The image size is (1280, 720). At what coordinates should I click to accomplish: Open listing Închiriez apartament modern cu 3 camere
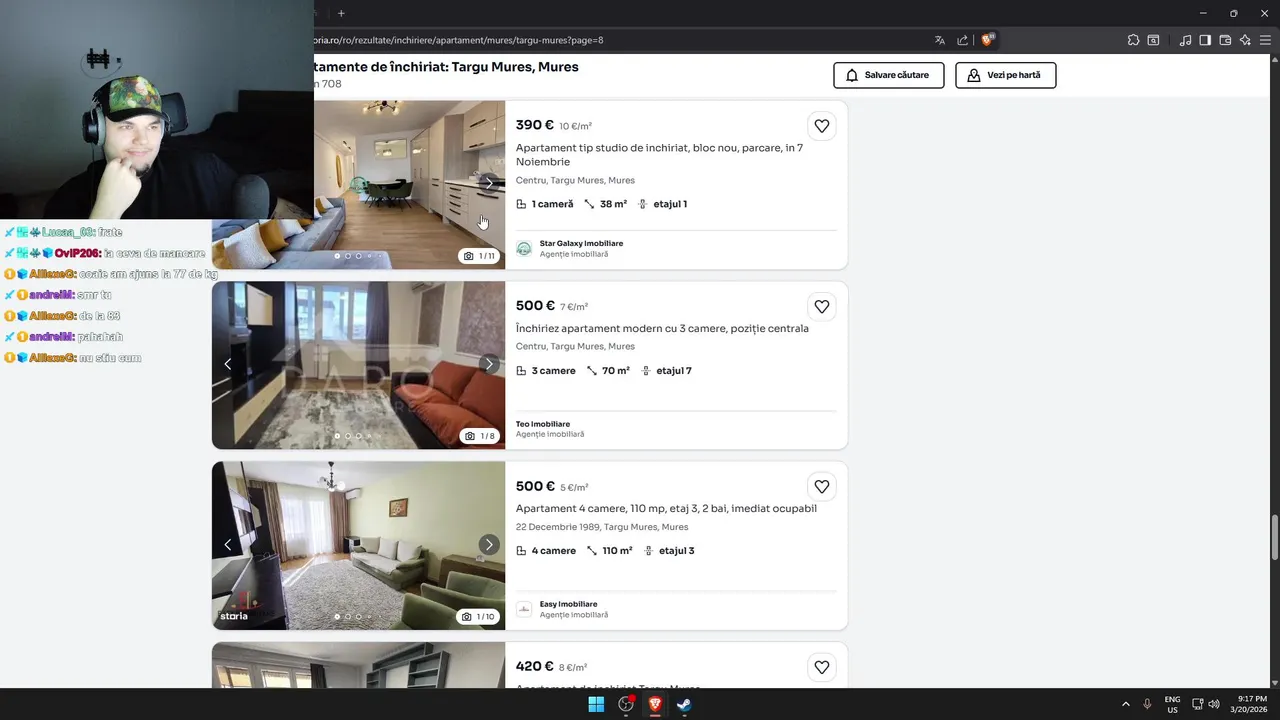662,328
